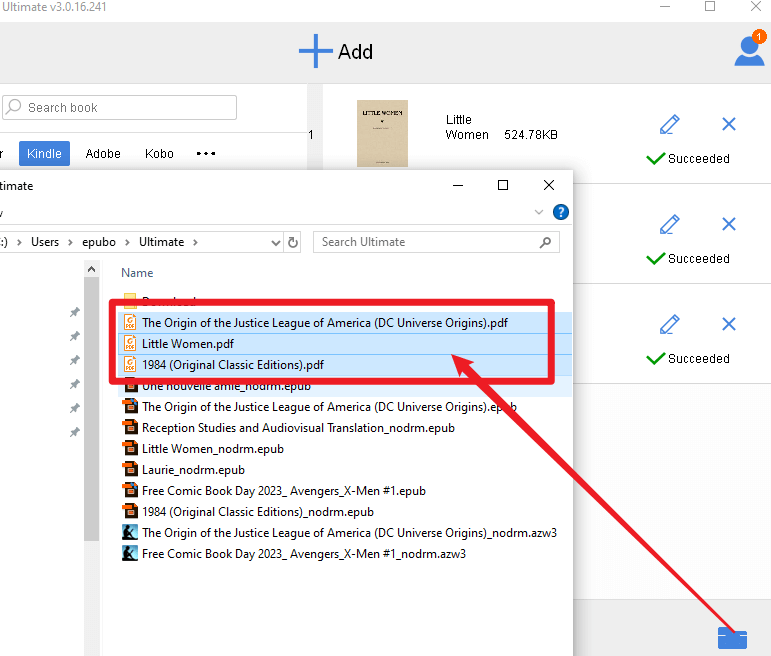Click the Justice League azw3 Kindle icon

(130, 533)
